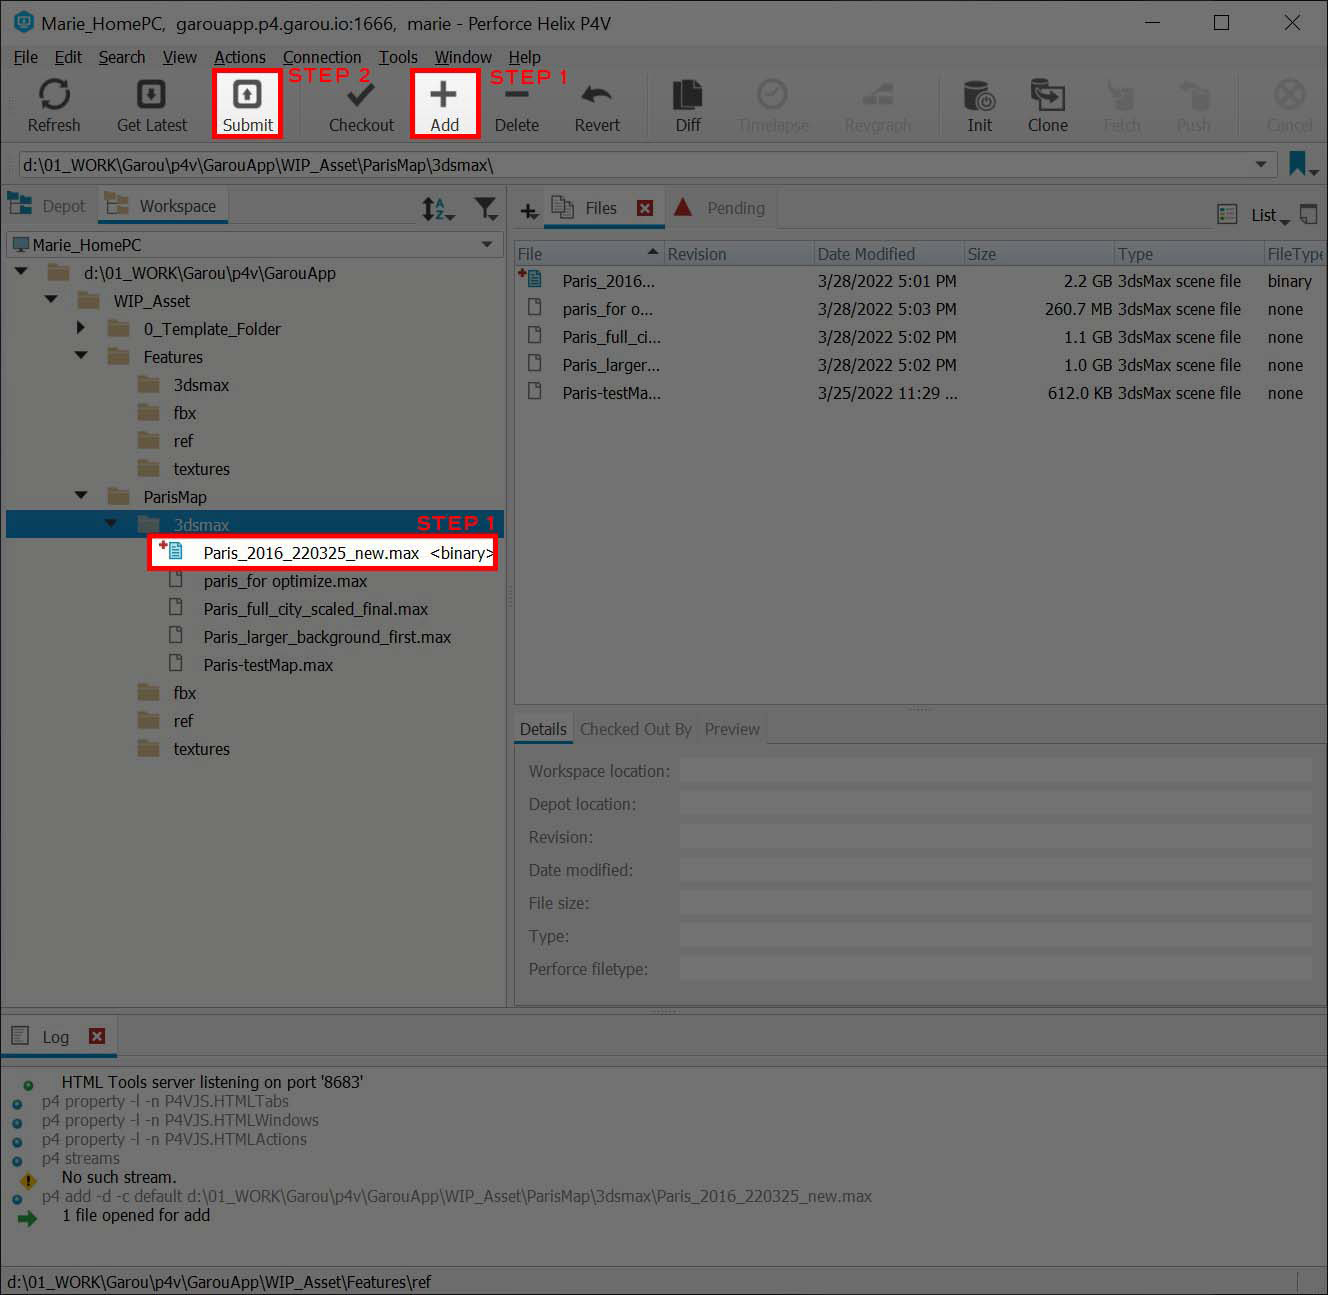Collapse the selected 3dsmax folder
Image resolution: width=1328 pixels, height=1295 pixels.
point(111,524)
